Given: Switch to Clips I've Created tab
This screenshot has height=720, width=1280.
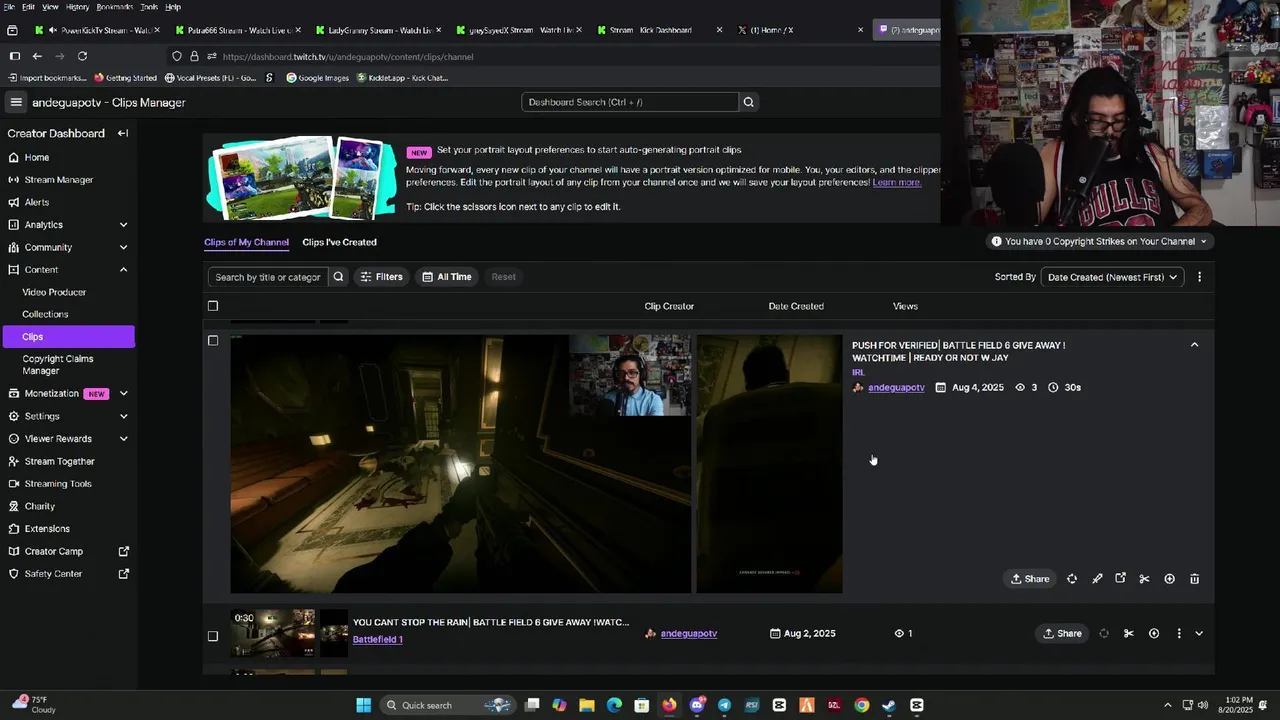Looking at the screenshot, I should [x=339, y=242].
